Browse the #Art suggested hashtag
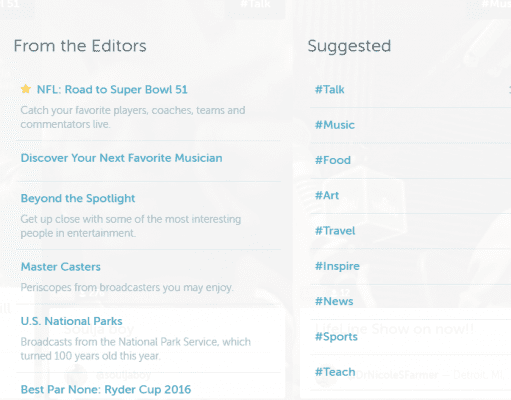511x400 pixels. (327, 196)
